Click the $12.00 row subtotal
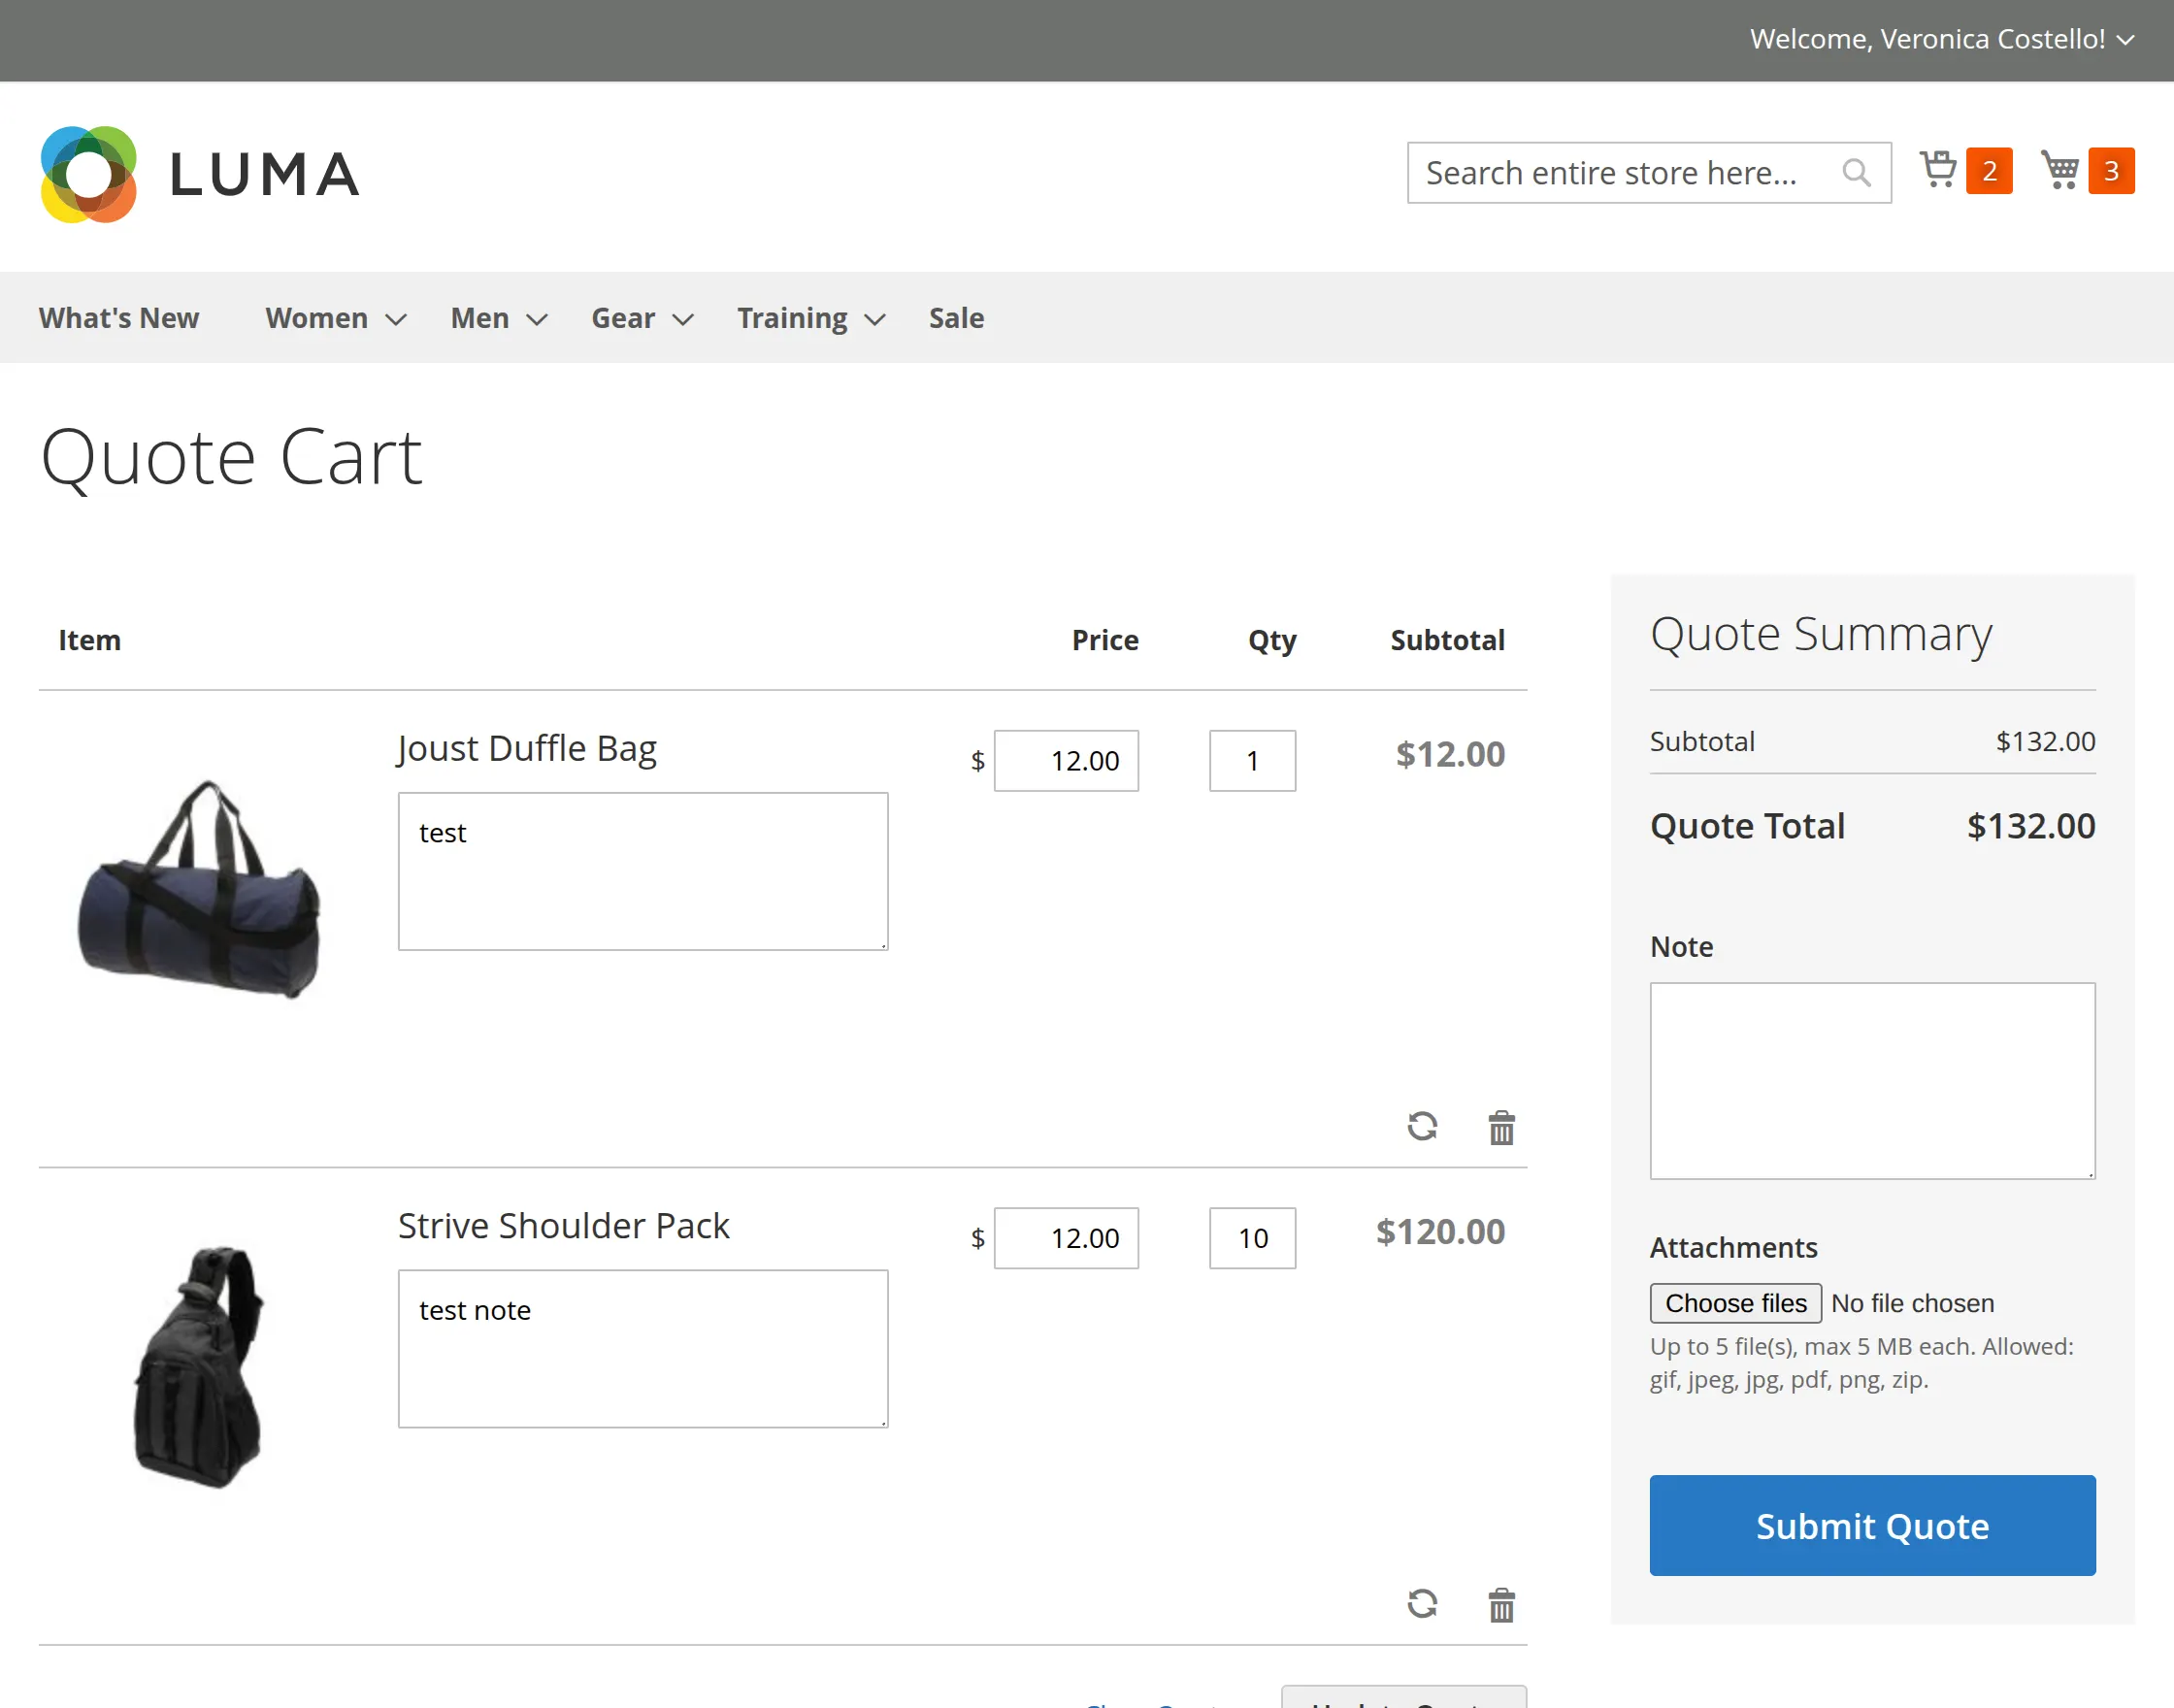The width and height of the screenshot is (2174, 1708). 1450,754
